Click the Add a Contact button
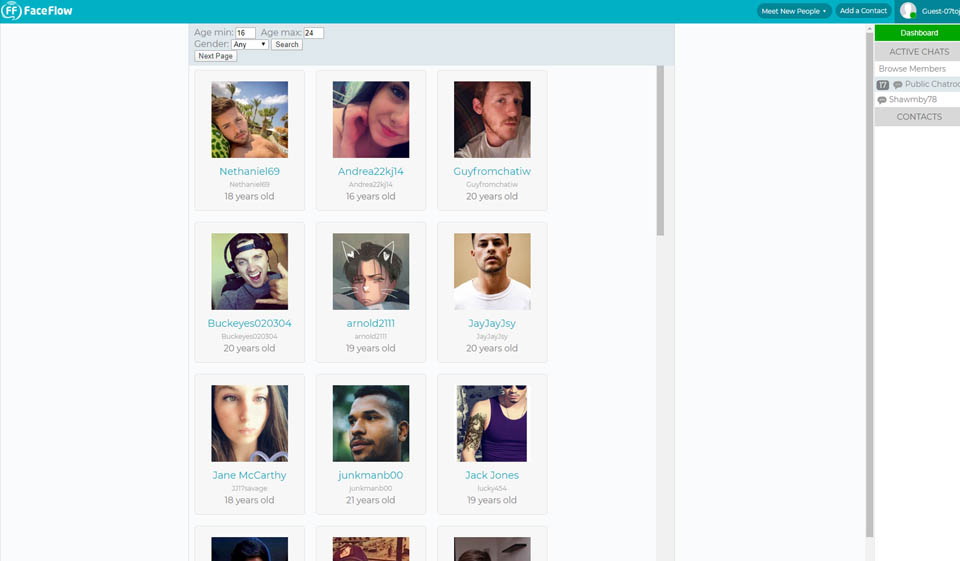Screen dimensions: 960x561 [x=863, y=11]
